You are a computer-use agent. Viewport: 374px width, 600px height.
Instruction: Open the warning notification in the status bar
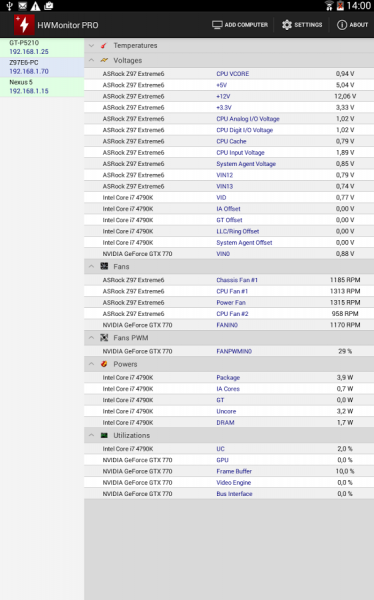click(x=35, y=6)
